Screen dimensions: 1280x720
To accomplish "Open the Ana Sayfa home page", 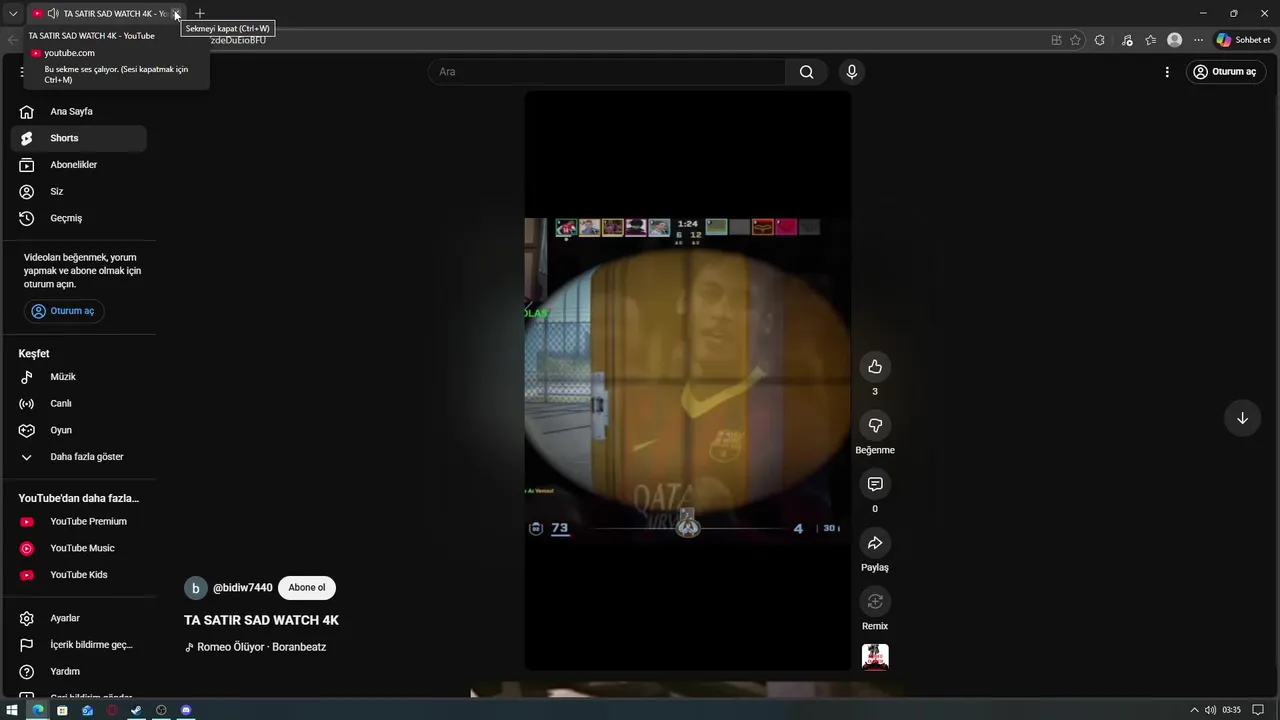I will tap(79, 112).
